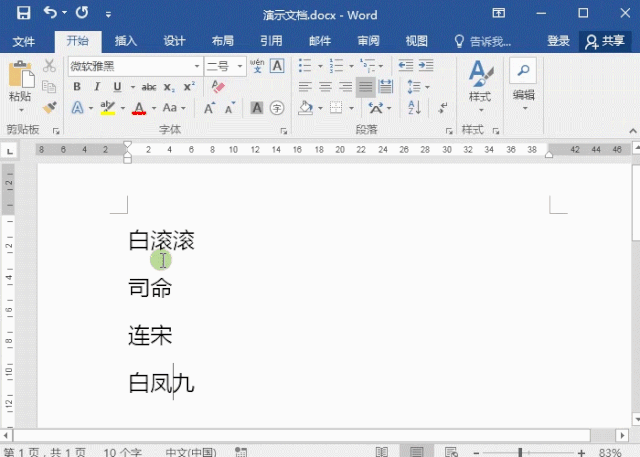Open Change Case Aa menu
The image size is (640, 457).
pos(174,108)
